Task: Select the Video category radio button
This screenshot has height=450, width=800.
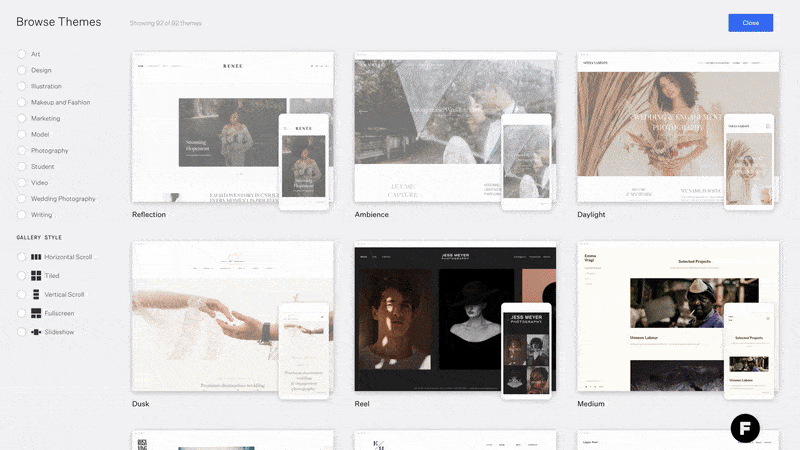Action: click(x=21, y=183)
